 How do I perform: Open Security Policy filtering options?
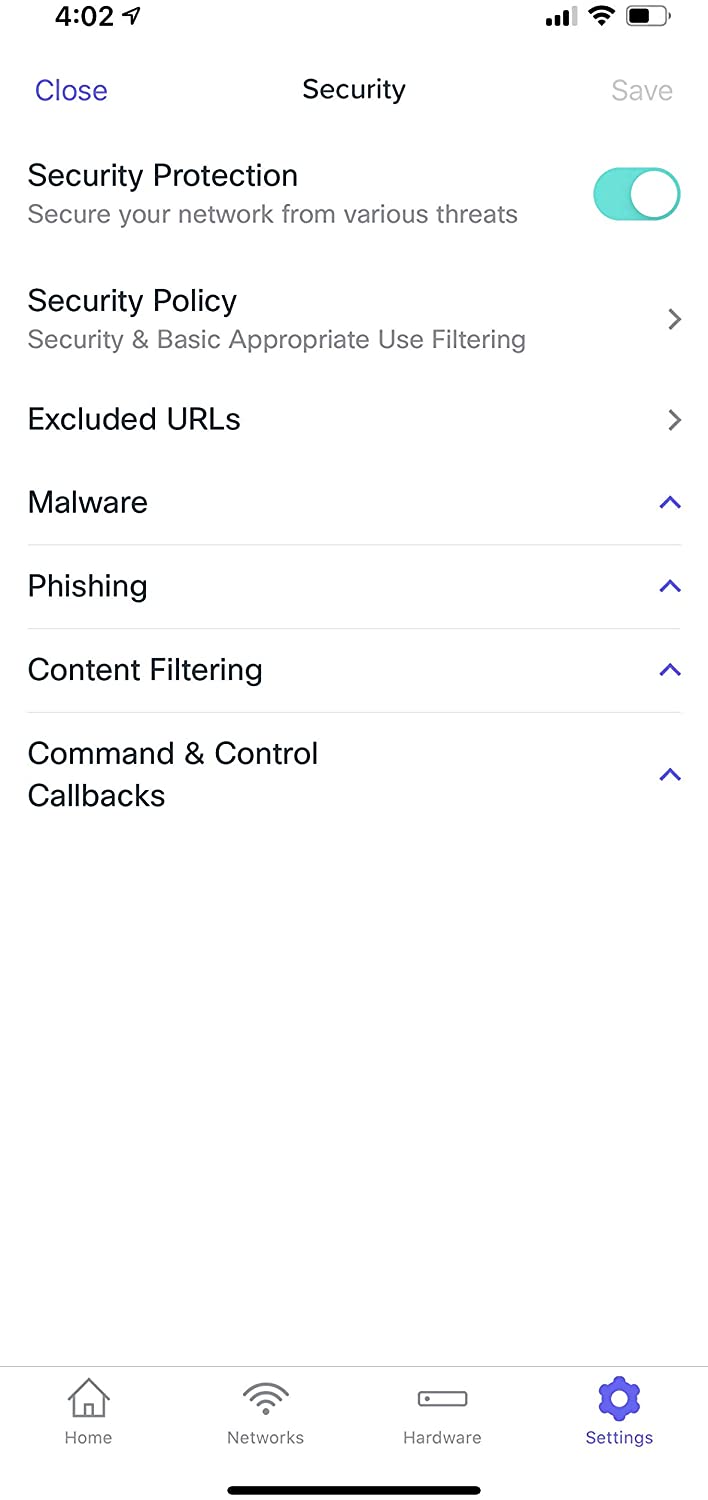click(354, 318)
